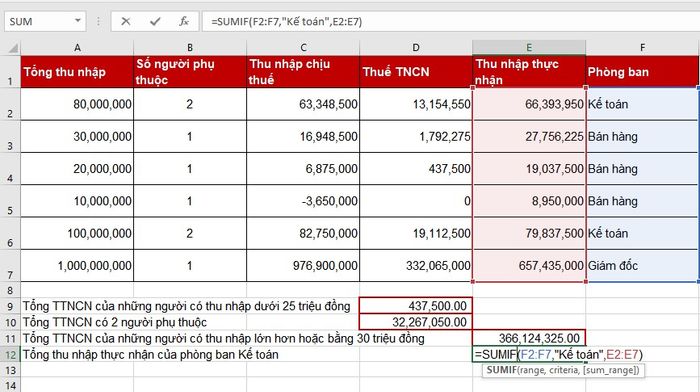Viewport: 700px width, 392px height.
Task: Click the SUMIF function tooltip name
Action: coord(501,370)
